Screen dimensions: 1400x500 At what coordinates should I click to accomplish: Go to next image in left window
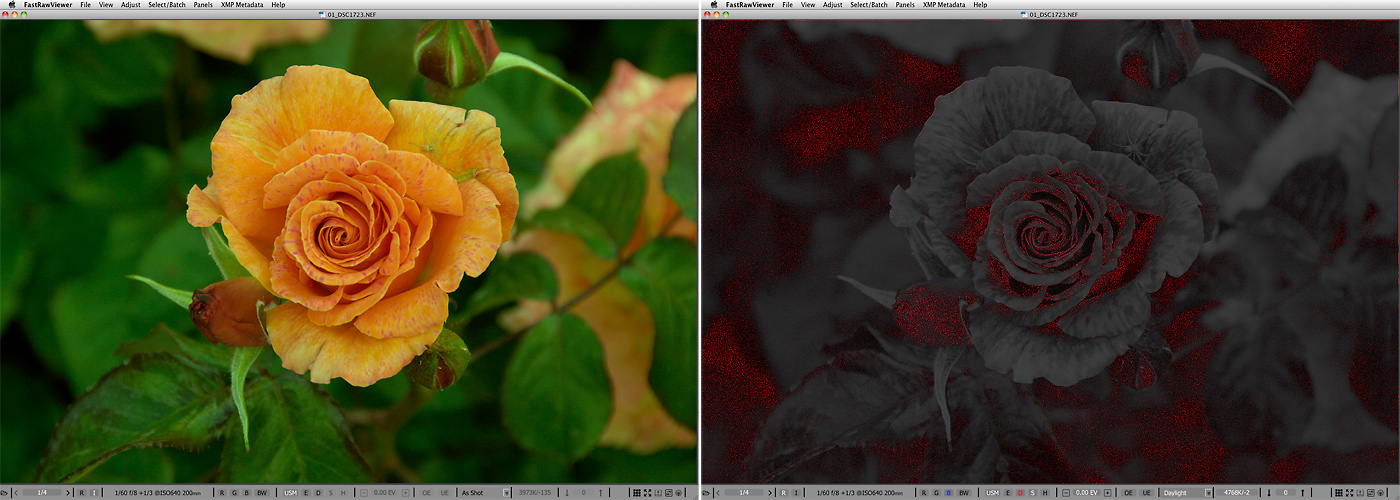pyautogui.click(x=68, y=493)
